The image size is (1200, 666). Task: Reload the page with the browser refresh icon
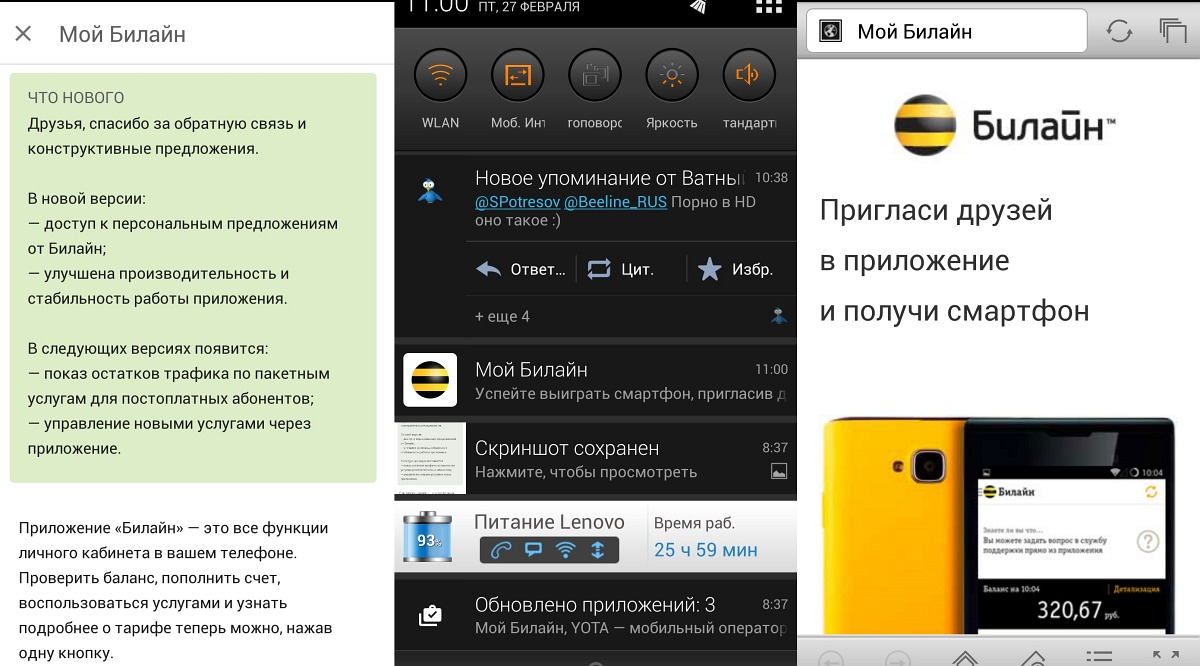(x=1119, y=31)
